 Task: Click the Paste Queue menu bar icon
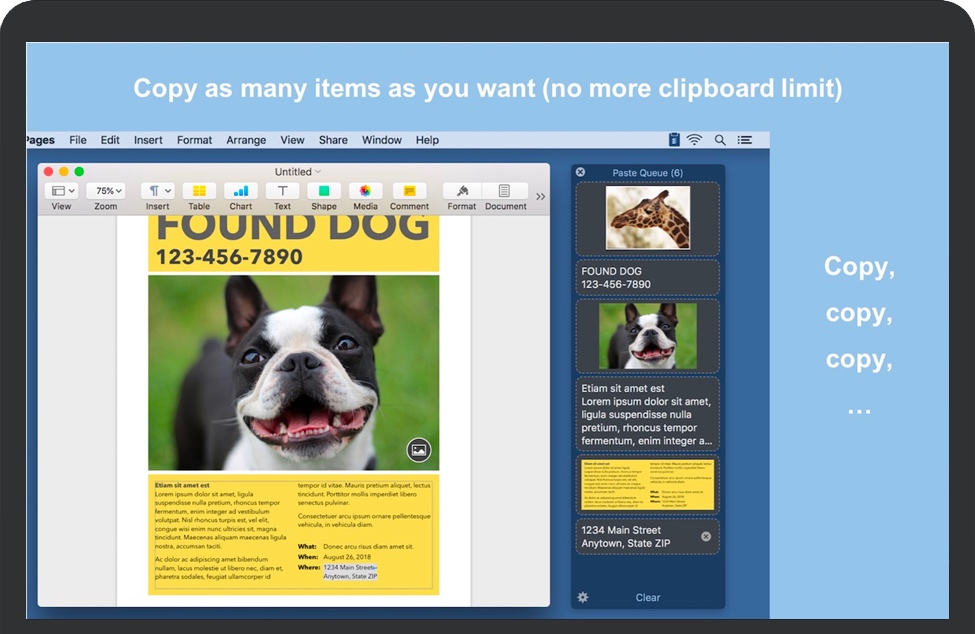point(674,140)
